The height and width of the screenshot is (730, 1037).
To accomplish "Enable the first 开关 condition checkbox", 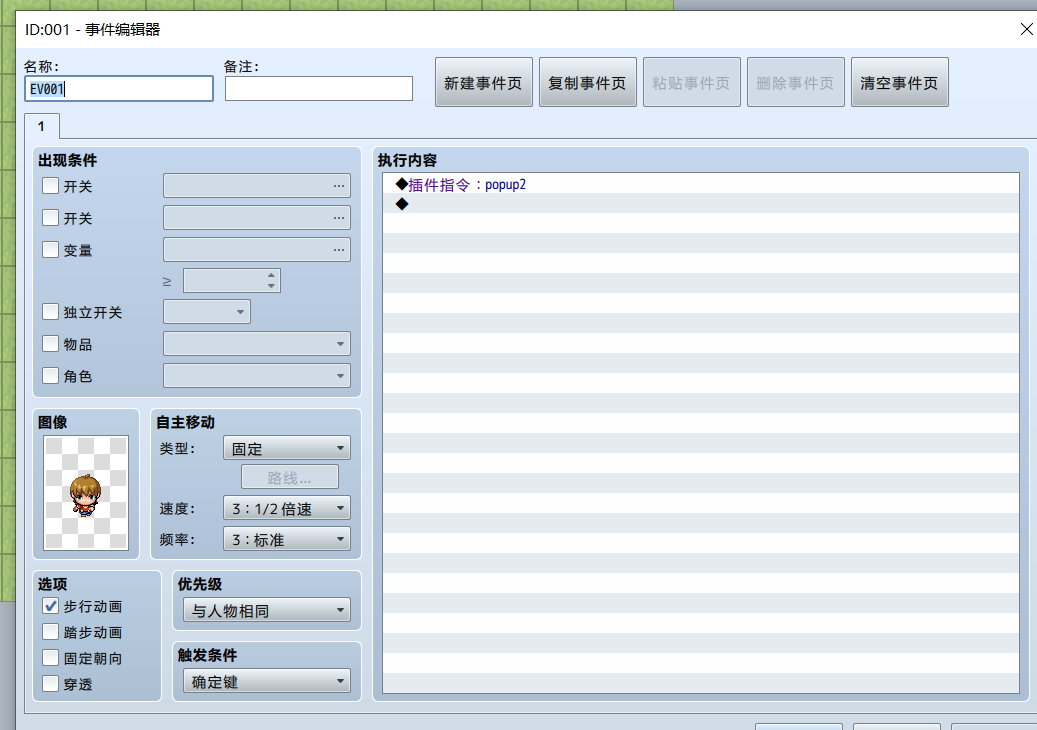I will coord(50,186).
